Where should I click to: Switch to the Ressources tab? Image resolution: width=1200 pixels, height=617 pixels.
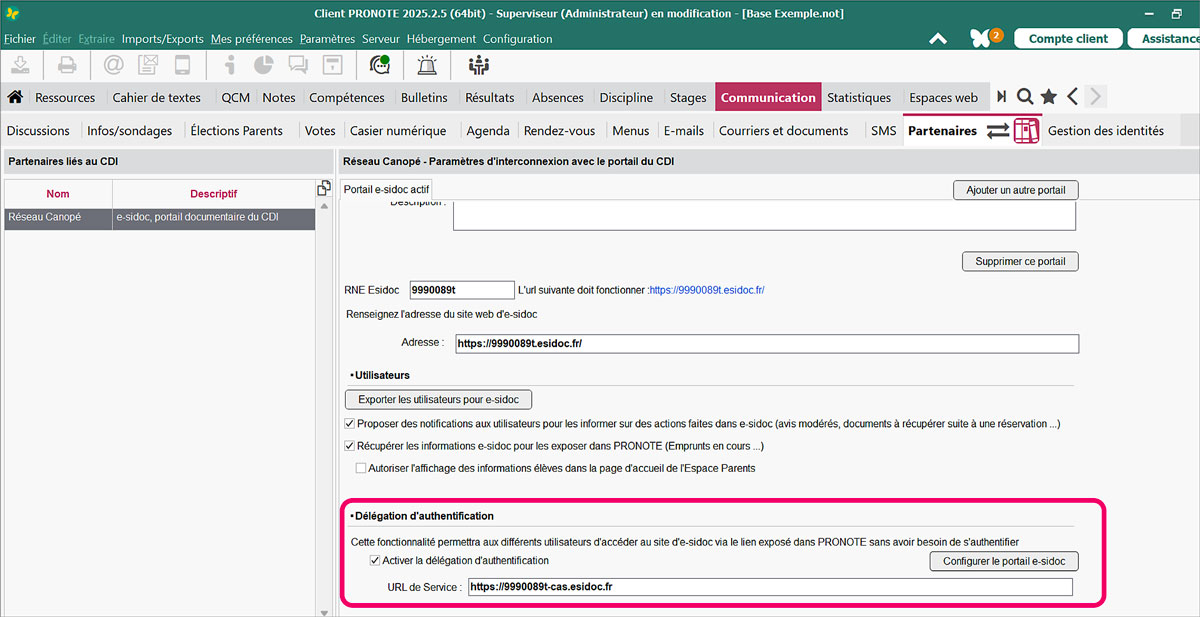[x=65, y=98]
